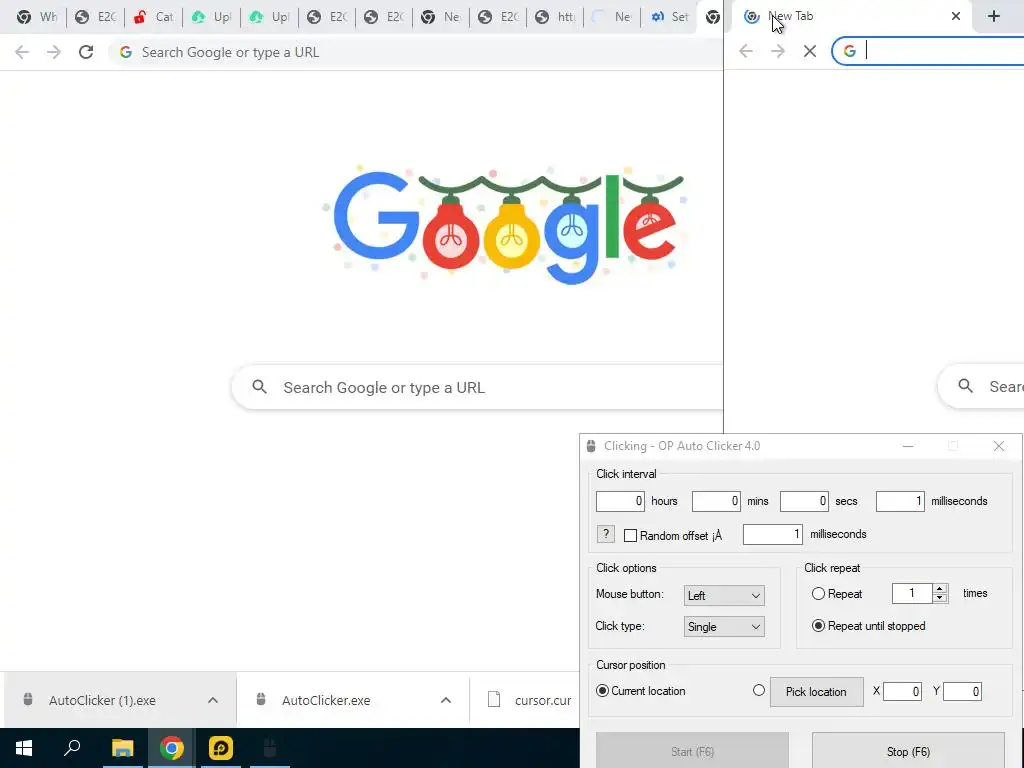Image resolution: width=1024 pixels, height=768 pixels.
Task: Open the Windows Start menu
Action: click(24, 748)
